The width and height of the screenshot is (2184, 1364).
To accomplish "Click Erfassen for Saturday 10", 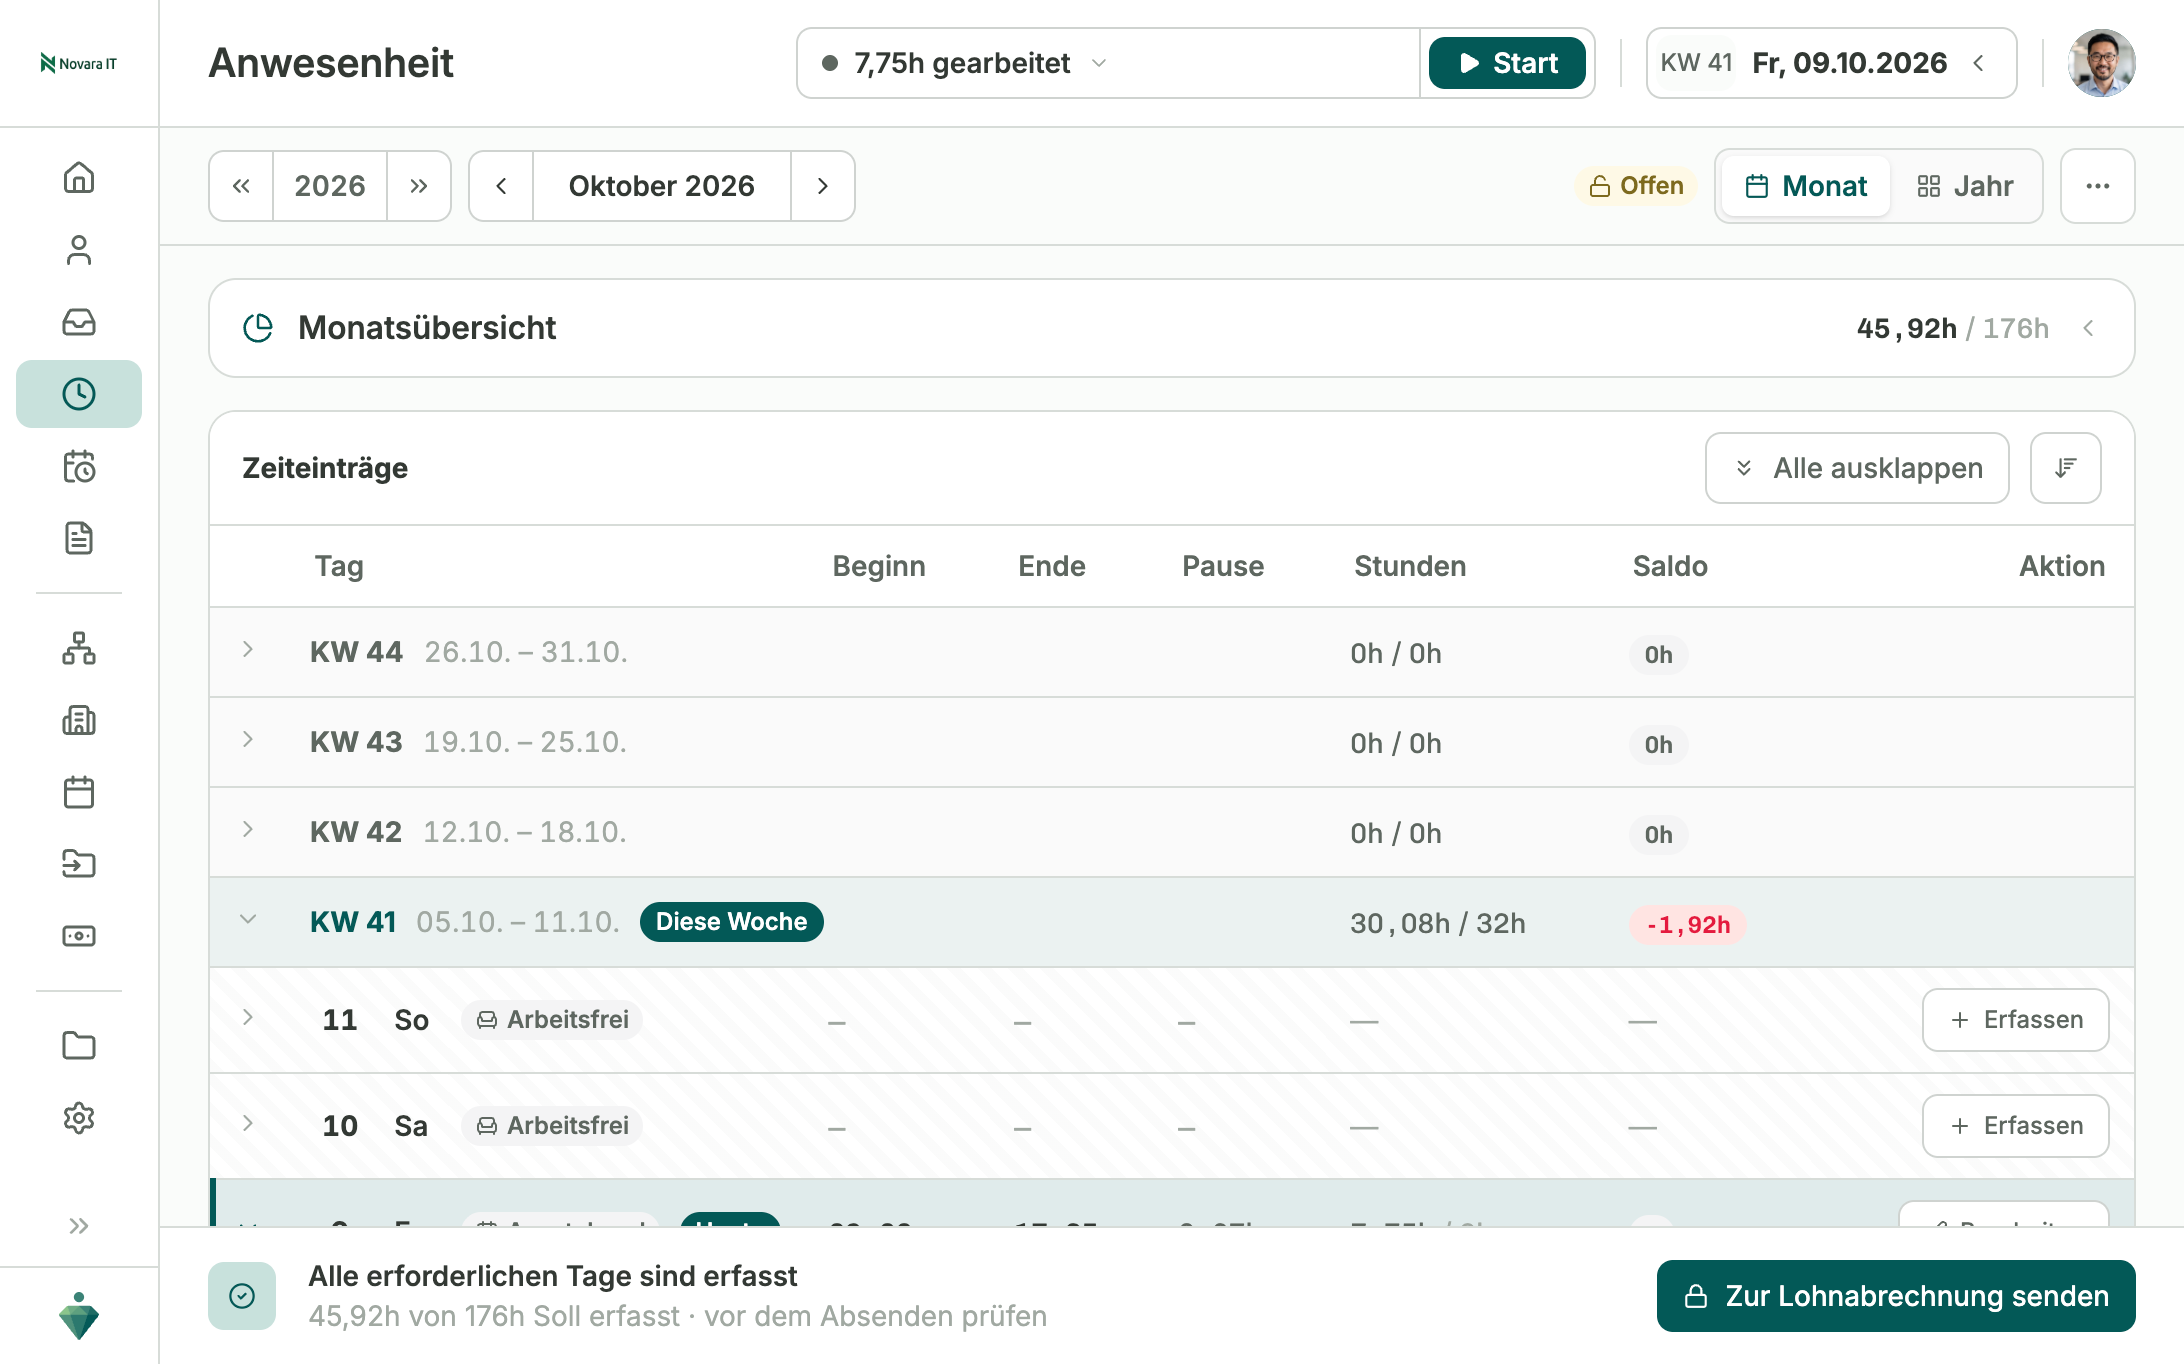I will 2016,1126.
